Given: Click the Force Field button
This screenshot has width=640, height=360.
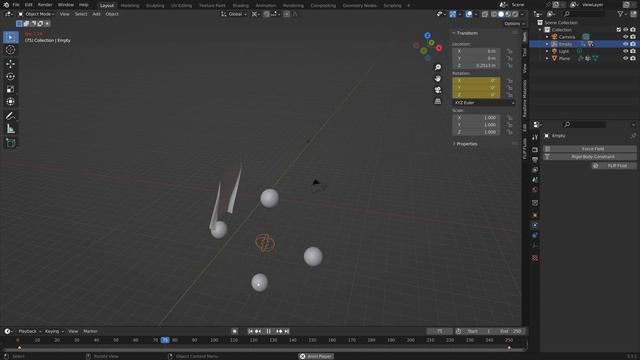Looking at the screenshot, I should coord(589,149).
